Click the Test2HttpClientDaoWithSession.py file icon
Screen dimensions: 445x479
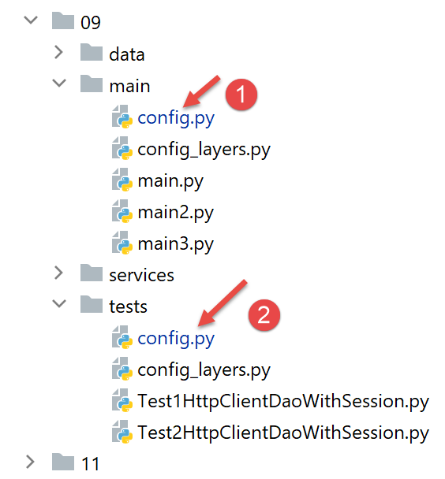[122, 432]
